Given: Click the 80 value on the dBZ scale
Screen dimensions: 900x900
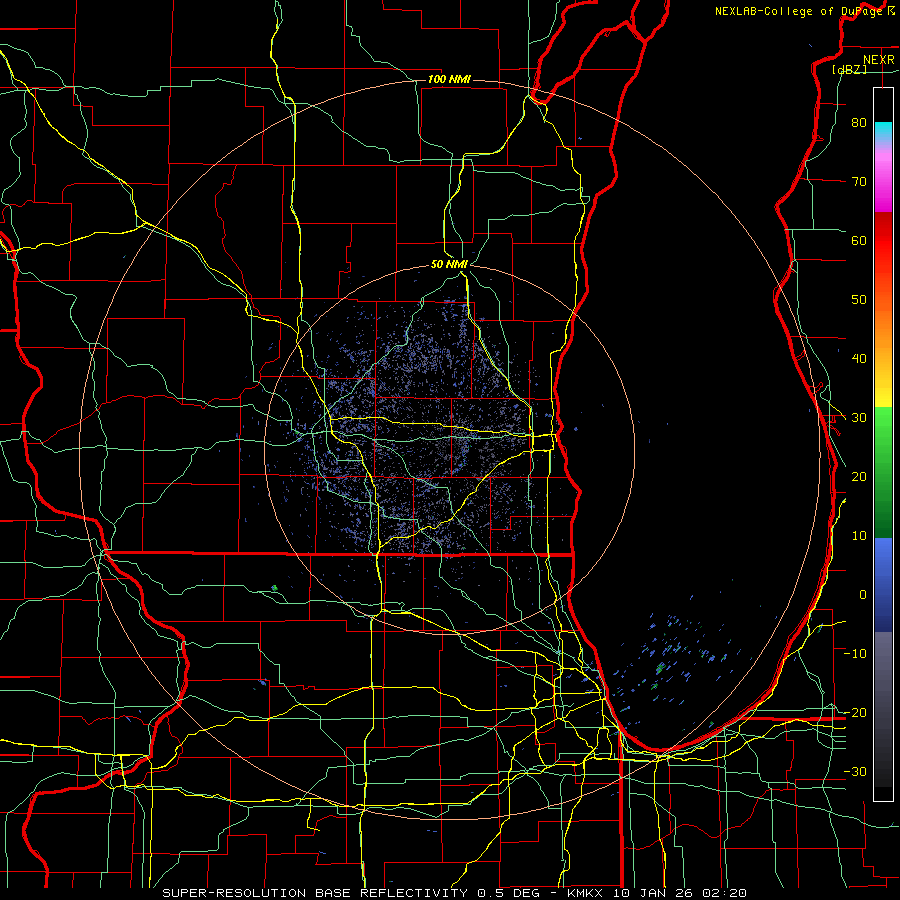Looking at the screenshot, I should click(859, 123).
